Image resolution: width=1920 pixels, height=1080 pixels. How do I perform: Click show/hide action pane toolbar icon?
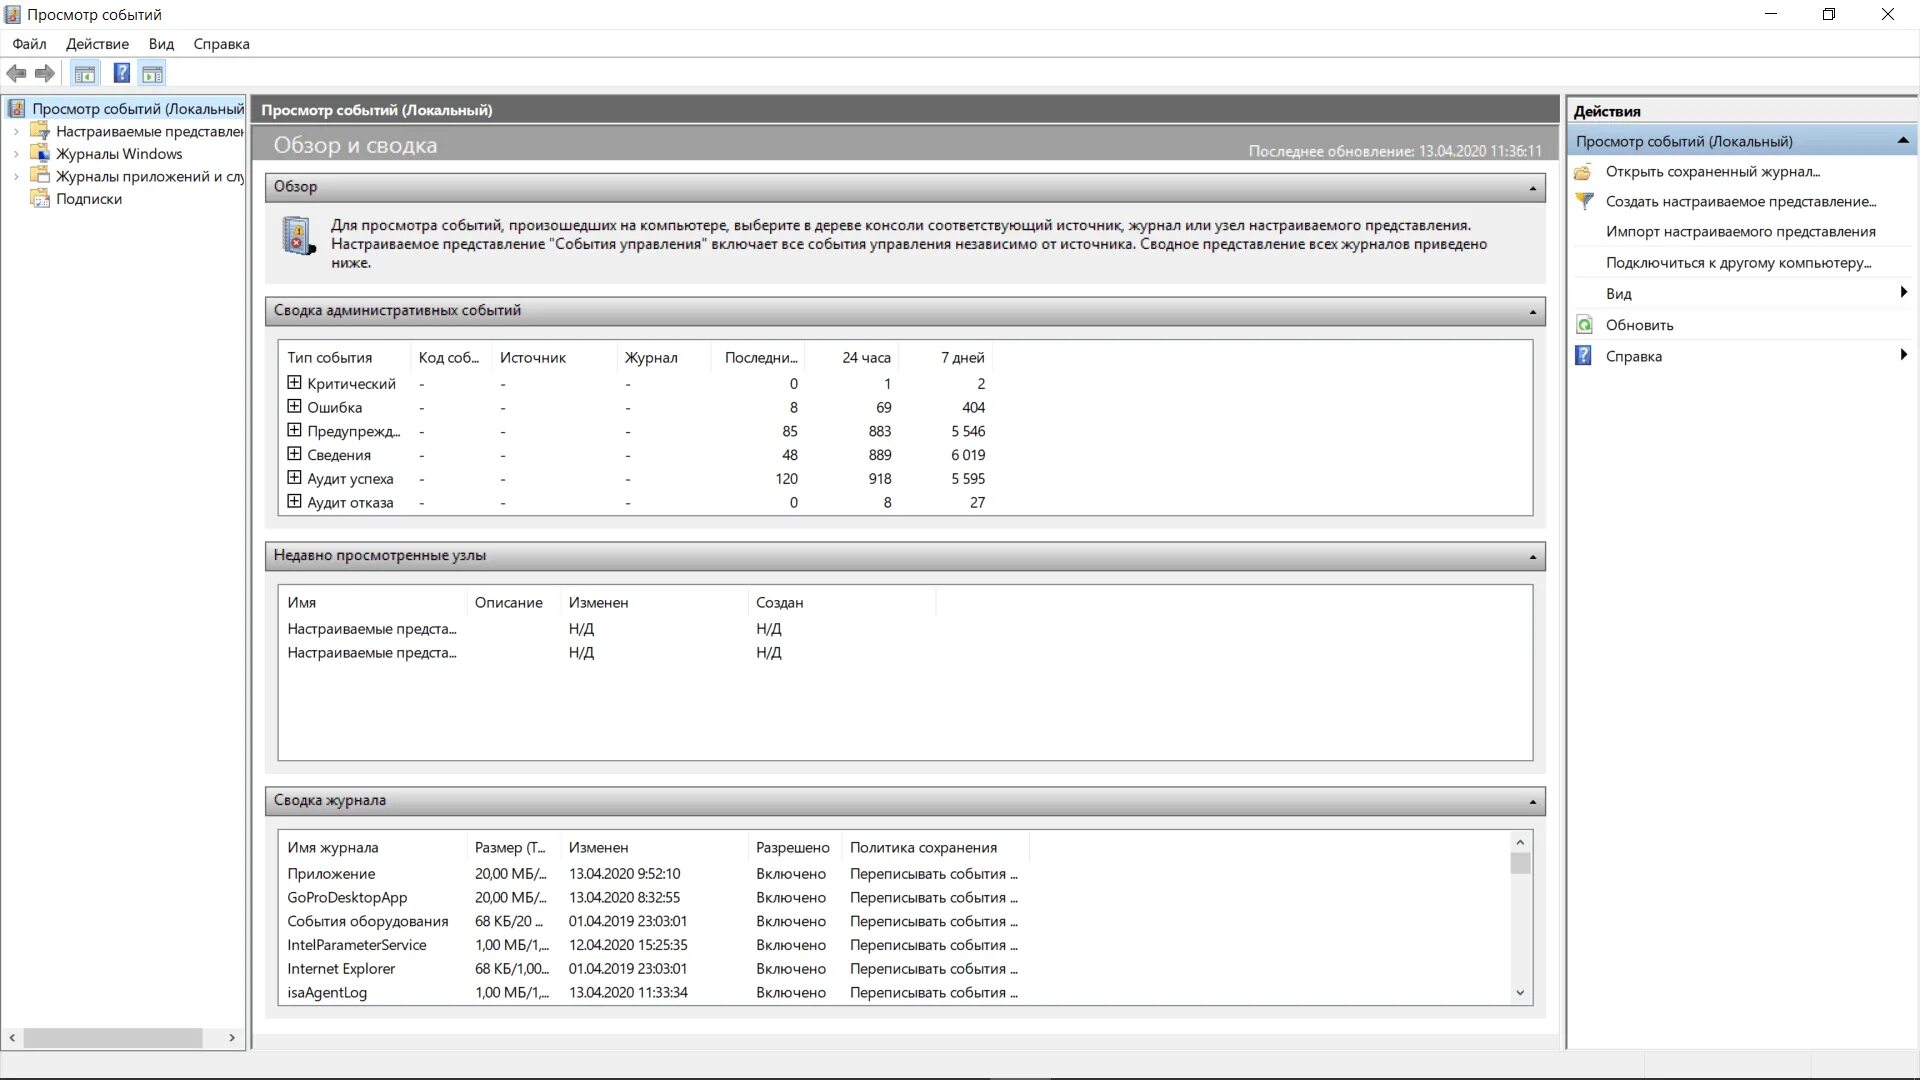point(152,73)
